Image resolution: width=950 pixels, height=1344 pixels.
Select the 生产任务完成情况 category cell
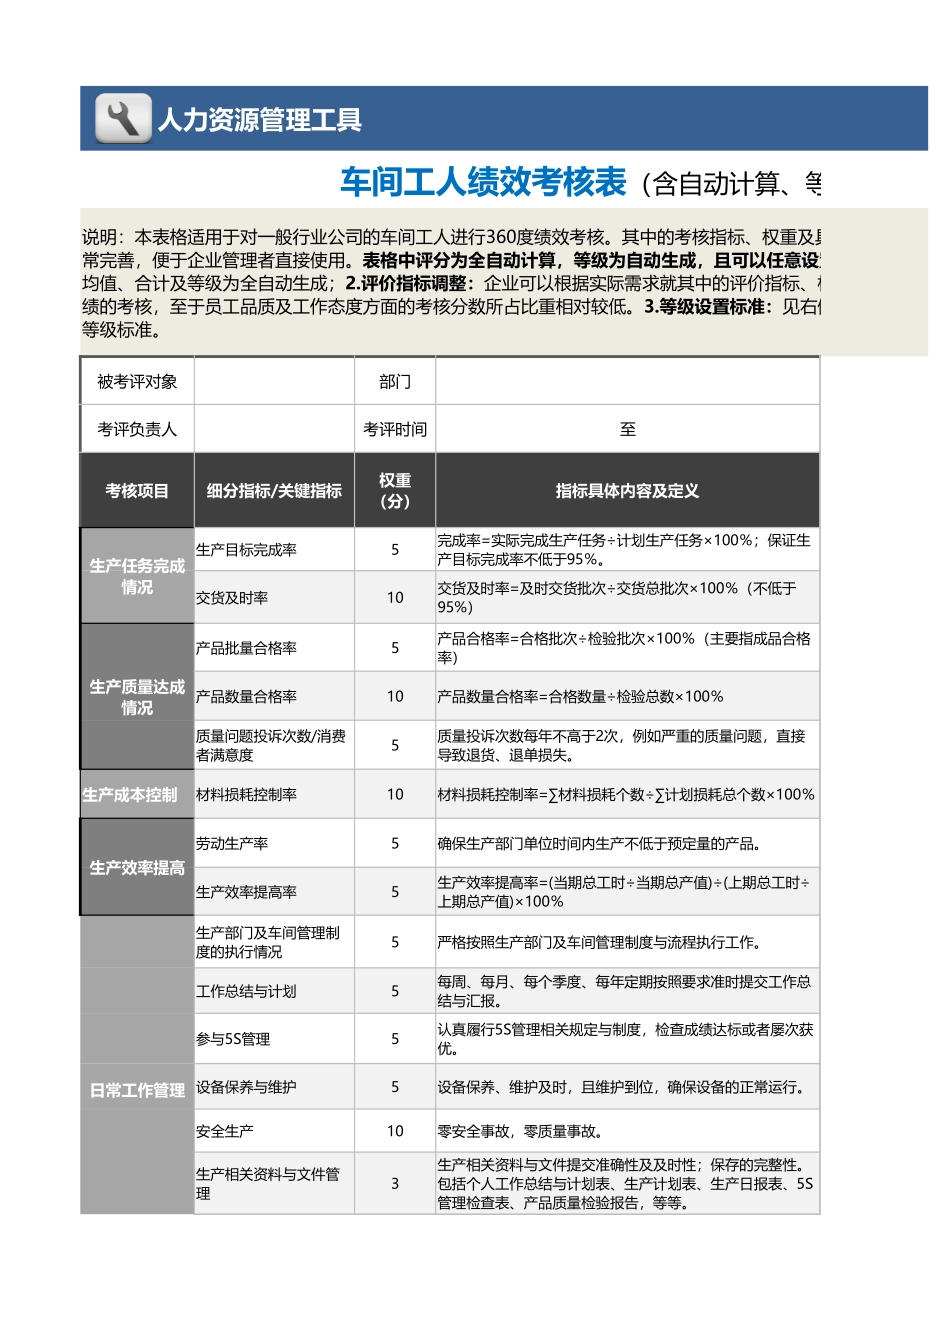[137, 576]
